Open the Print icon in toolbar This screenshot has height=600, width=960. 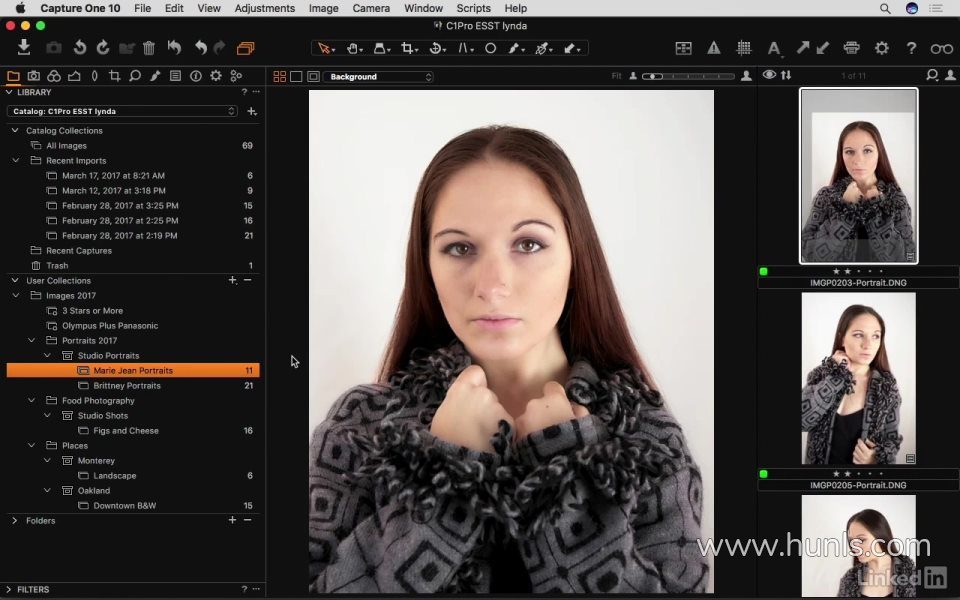tap(851, 48)
